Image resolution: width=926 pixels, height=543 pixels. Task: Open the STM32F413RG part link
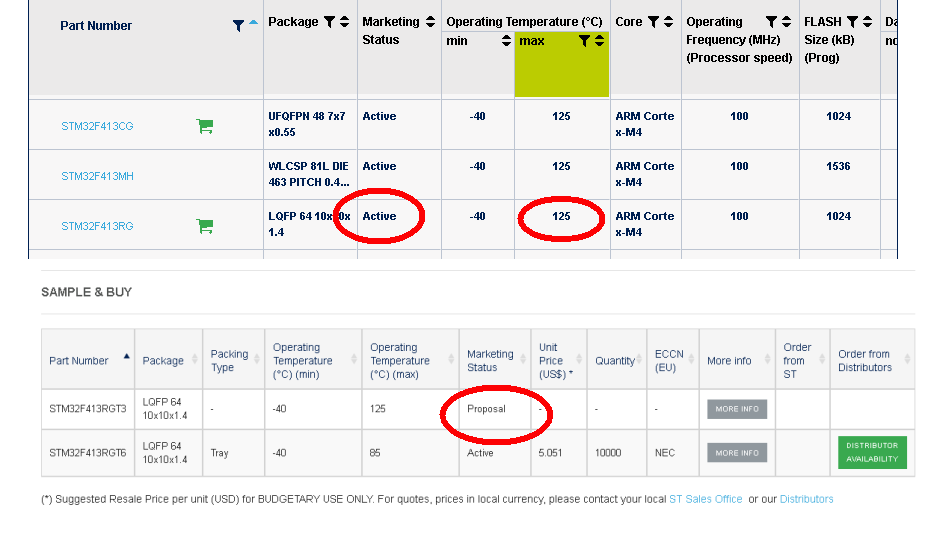click(97, 226)
